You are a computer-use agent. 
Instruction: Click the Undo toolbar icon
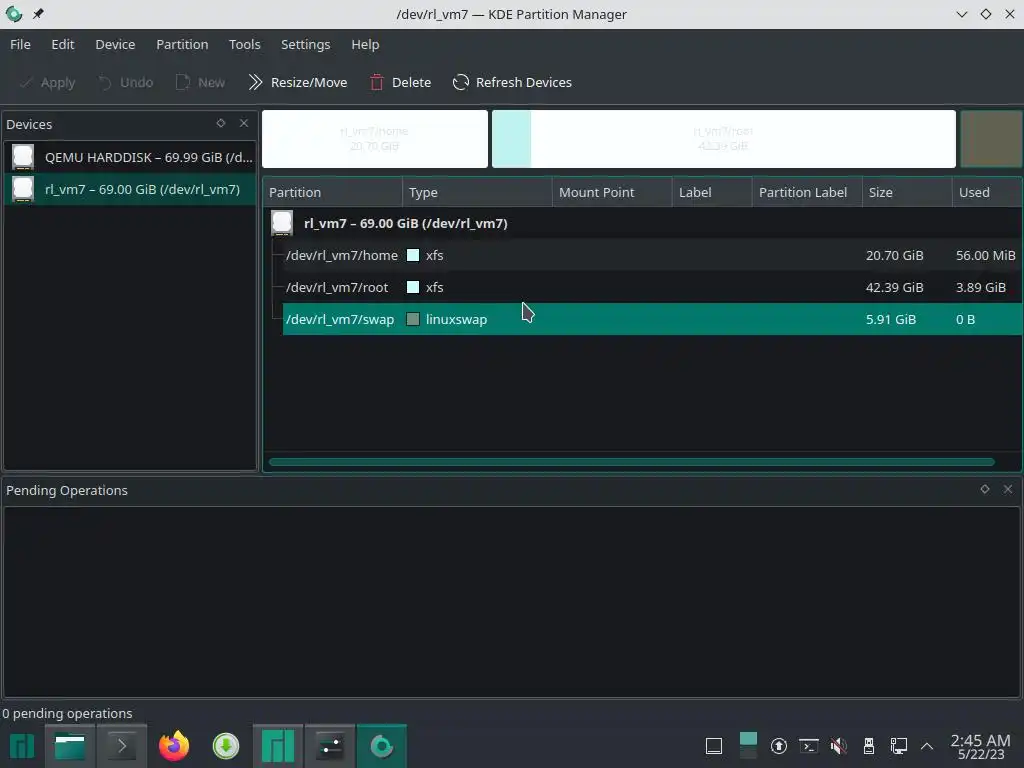104,82
